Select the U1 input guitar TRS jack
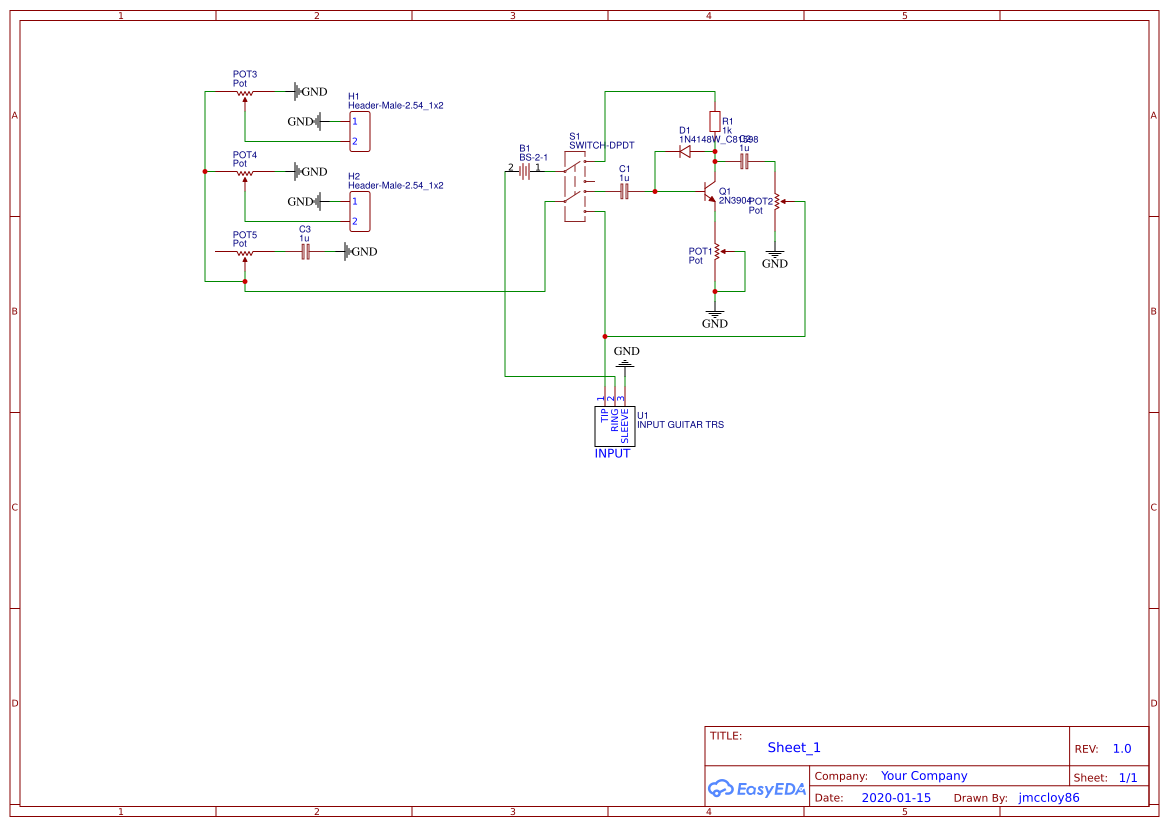Image resolution: width=1169 pixels, height=827 pixels. pos(614,427)
